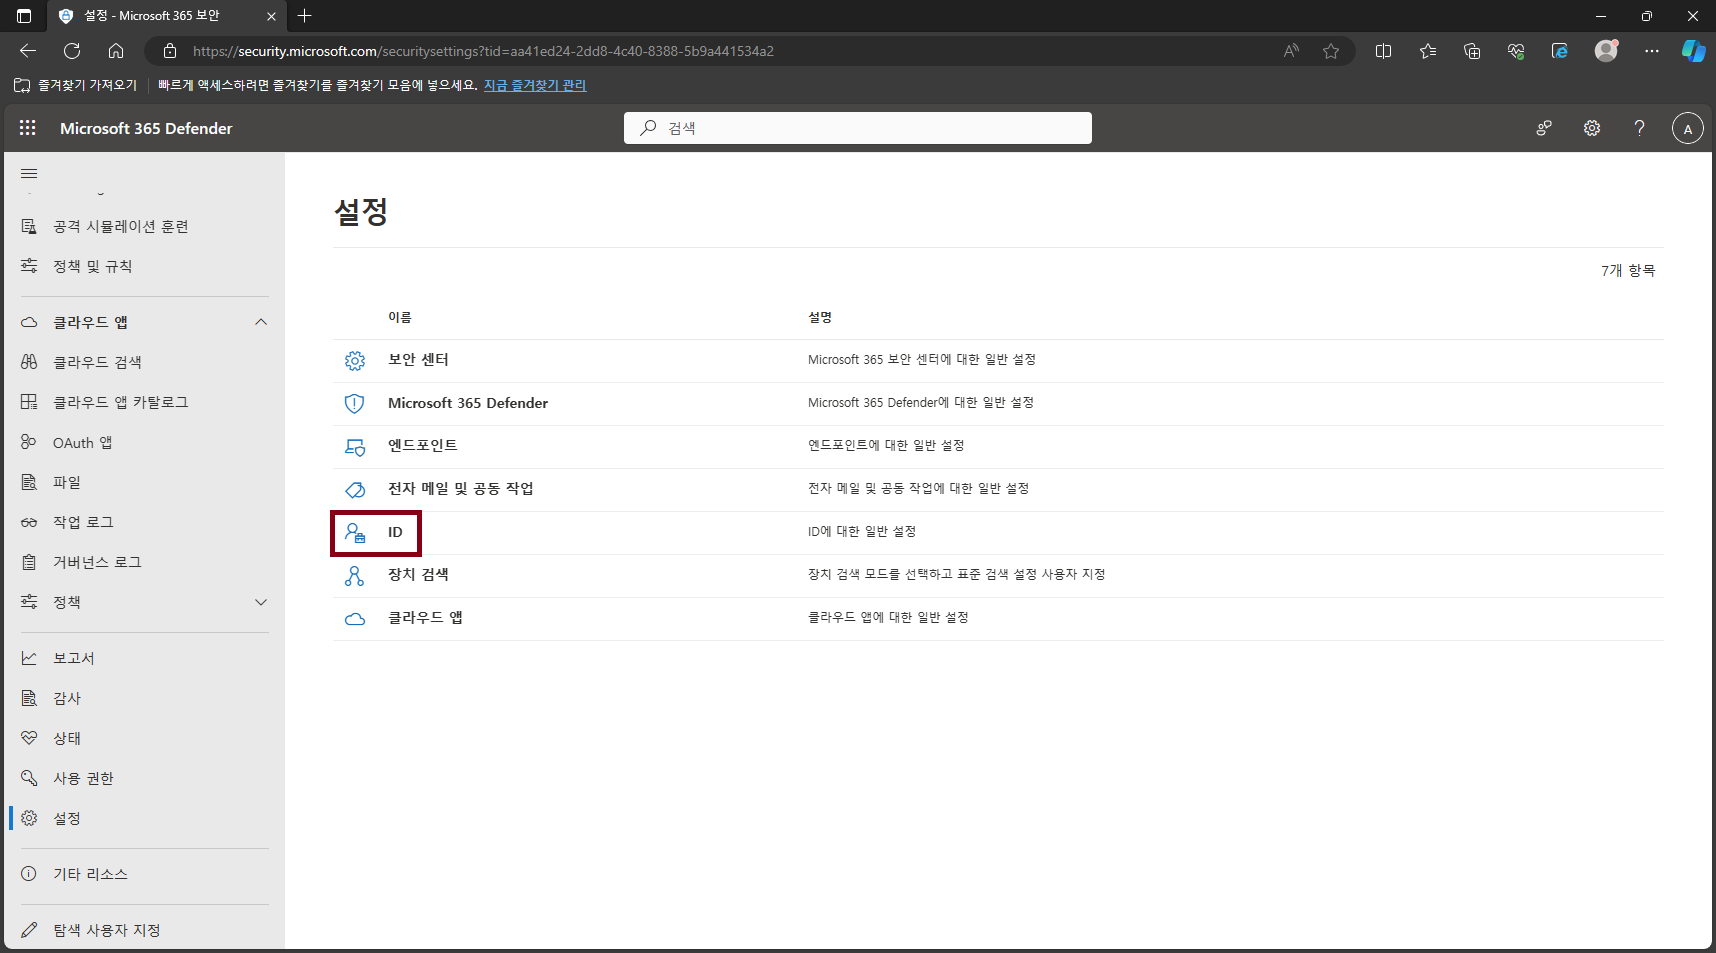View site information lock icon
The width and height of the screenshot is (1716, 953).
[x=170, y=51]
